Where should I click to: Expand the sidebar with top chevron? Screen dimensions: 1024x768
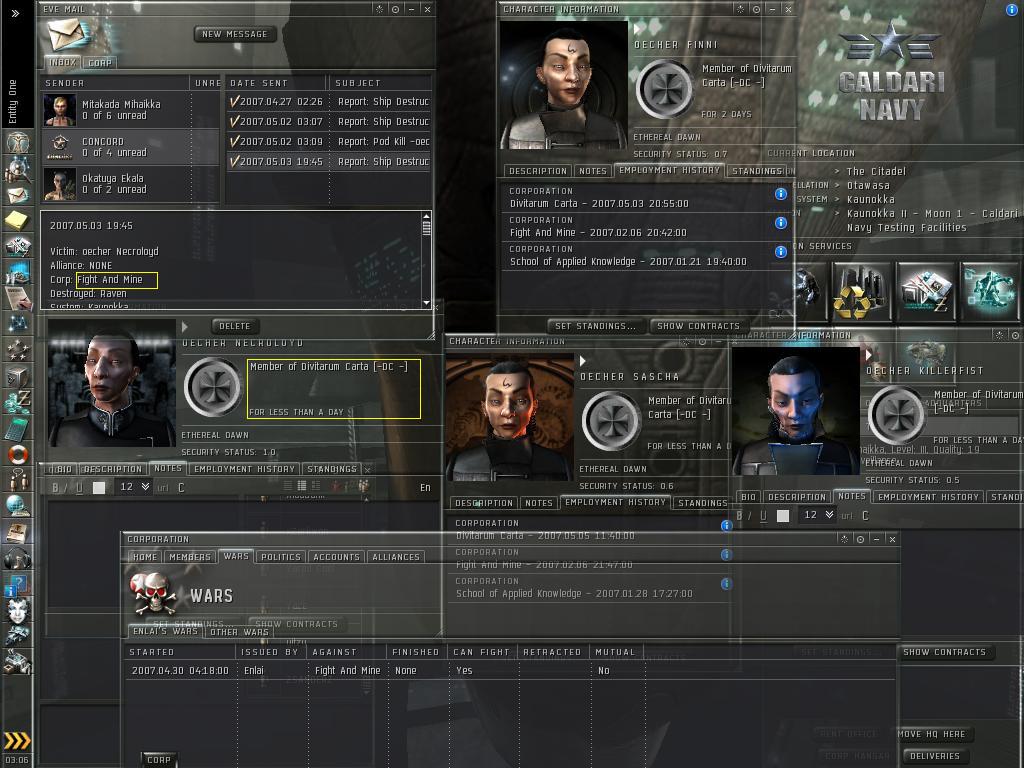pos(13,12)
